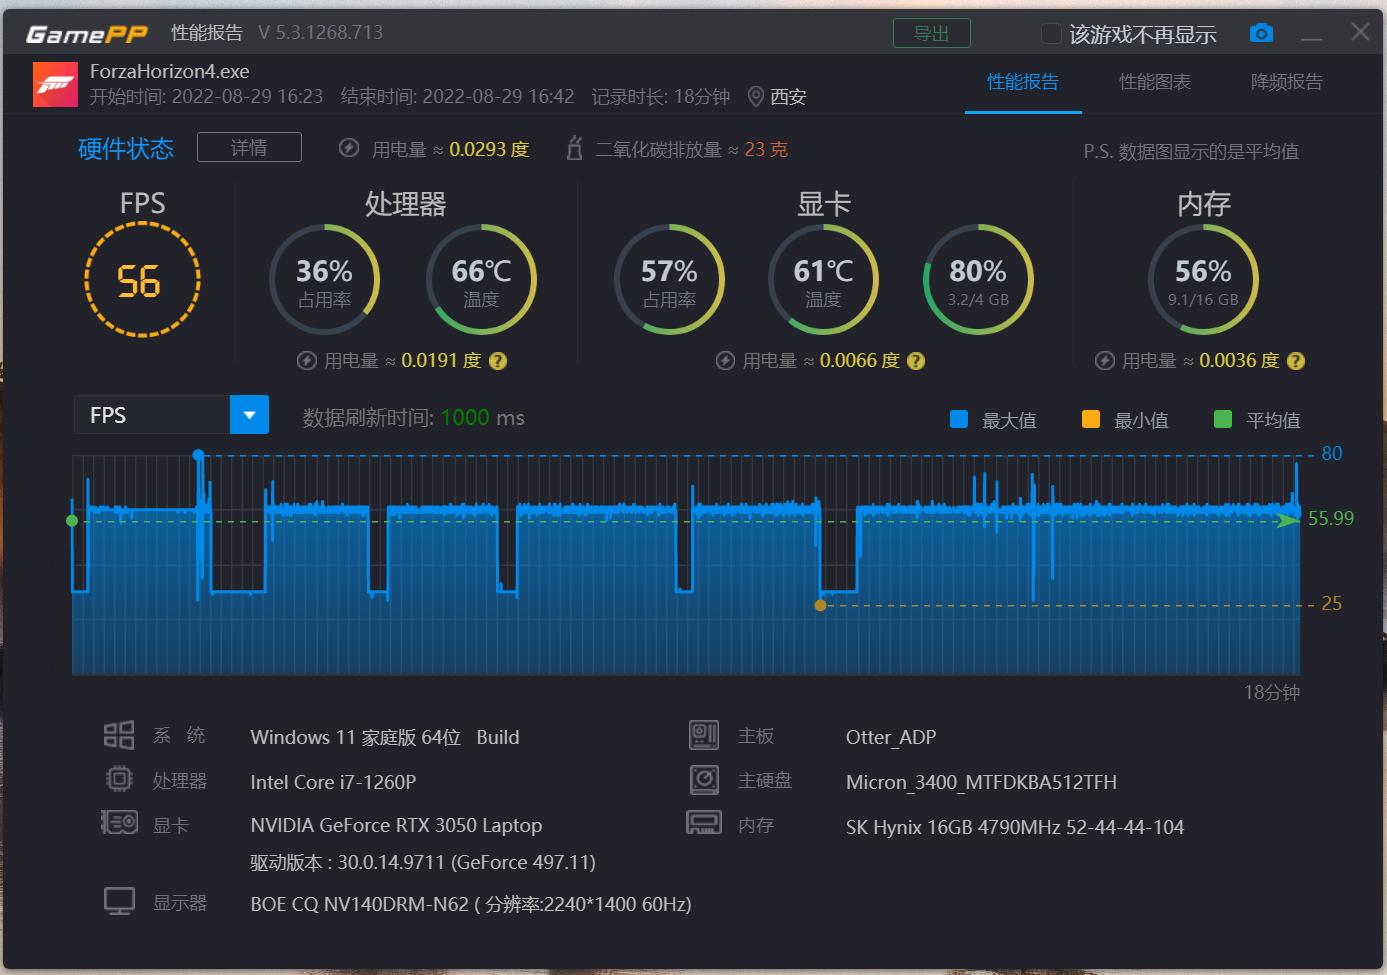
Task: Click the 55.99 average FPS value
Action: (1331, 518)
